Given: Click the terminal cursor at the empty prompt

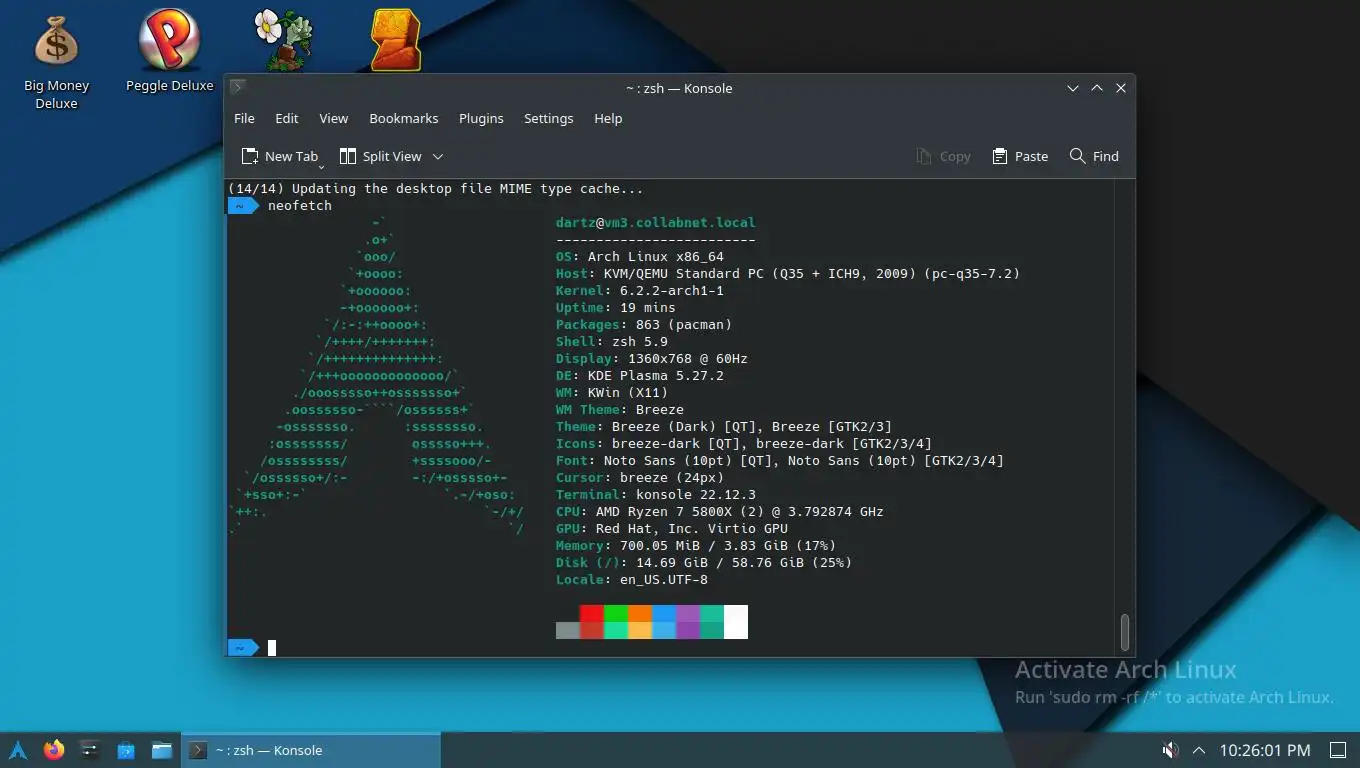Looking at the screenshot, I should (272, 648).
